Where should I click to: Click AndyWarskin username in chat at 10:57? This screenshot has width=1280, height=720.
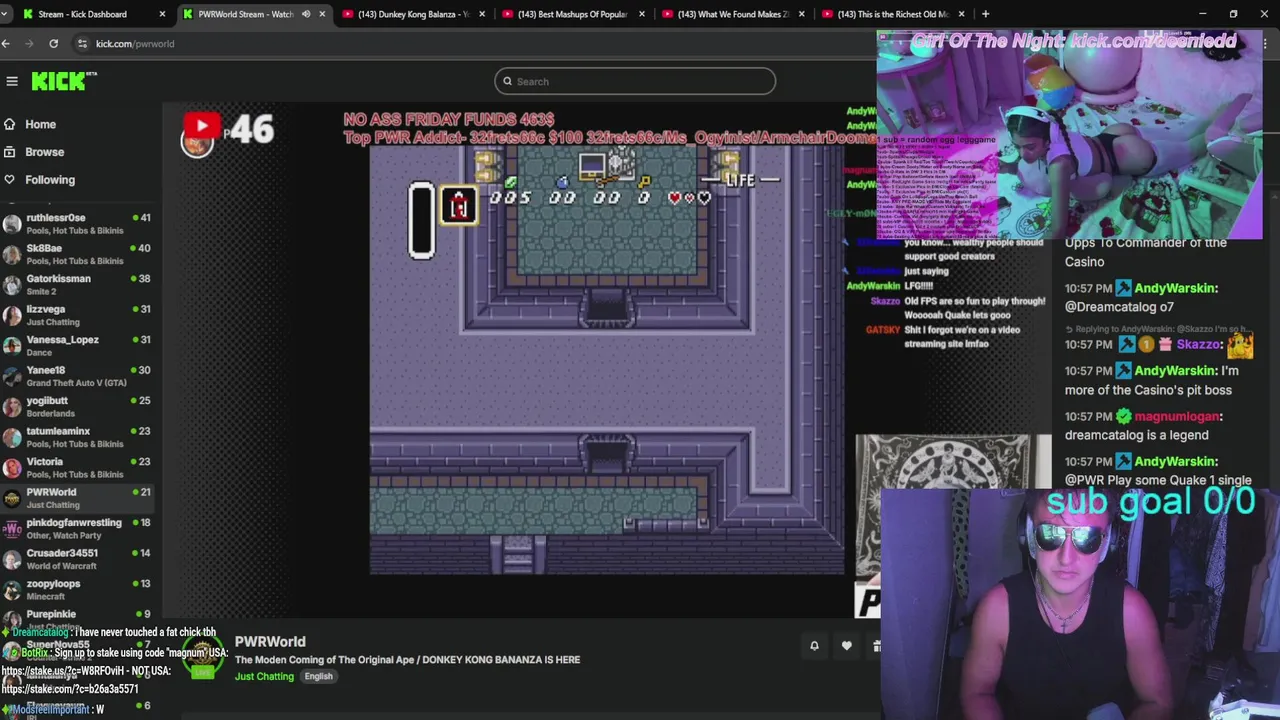[1175, 288]
